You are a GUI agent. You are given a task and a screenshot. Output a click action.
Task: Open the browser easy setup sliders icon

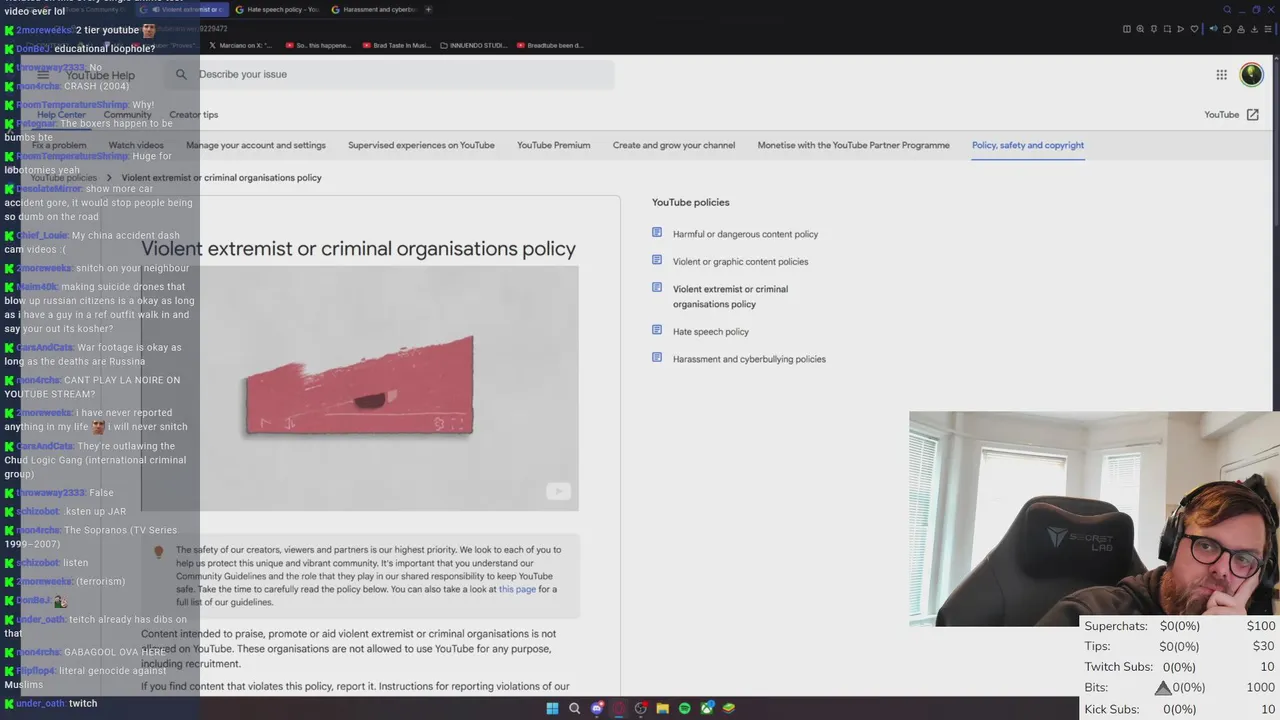[1268, 29]
